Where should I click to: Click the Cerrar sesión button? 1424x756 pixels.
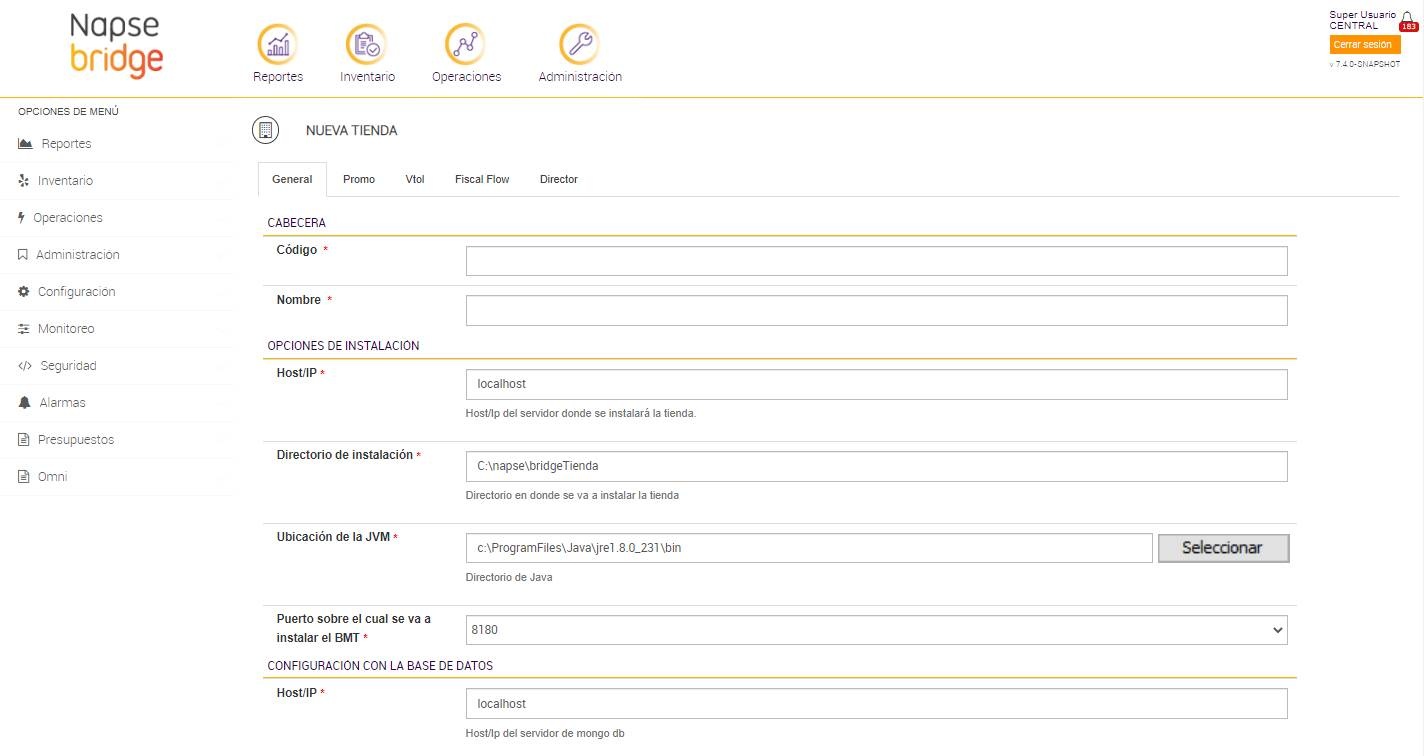1362,45
